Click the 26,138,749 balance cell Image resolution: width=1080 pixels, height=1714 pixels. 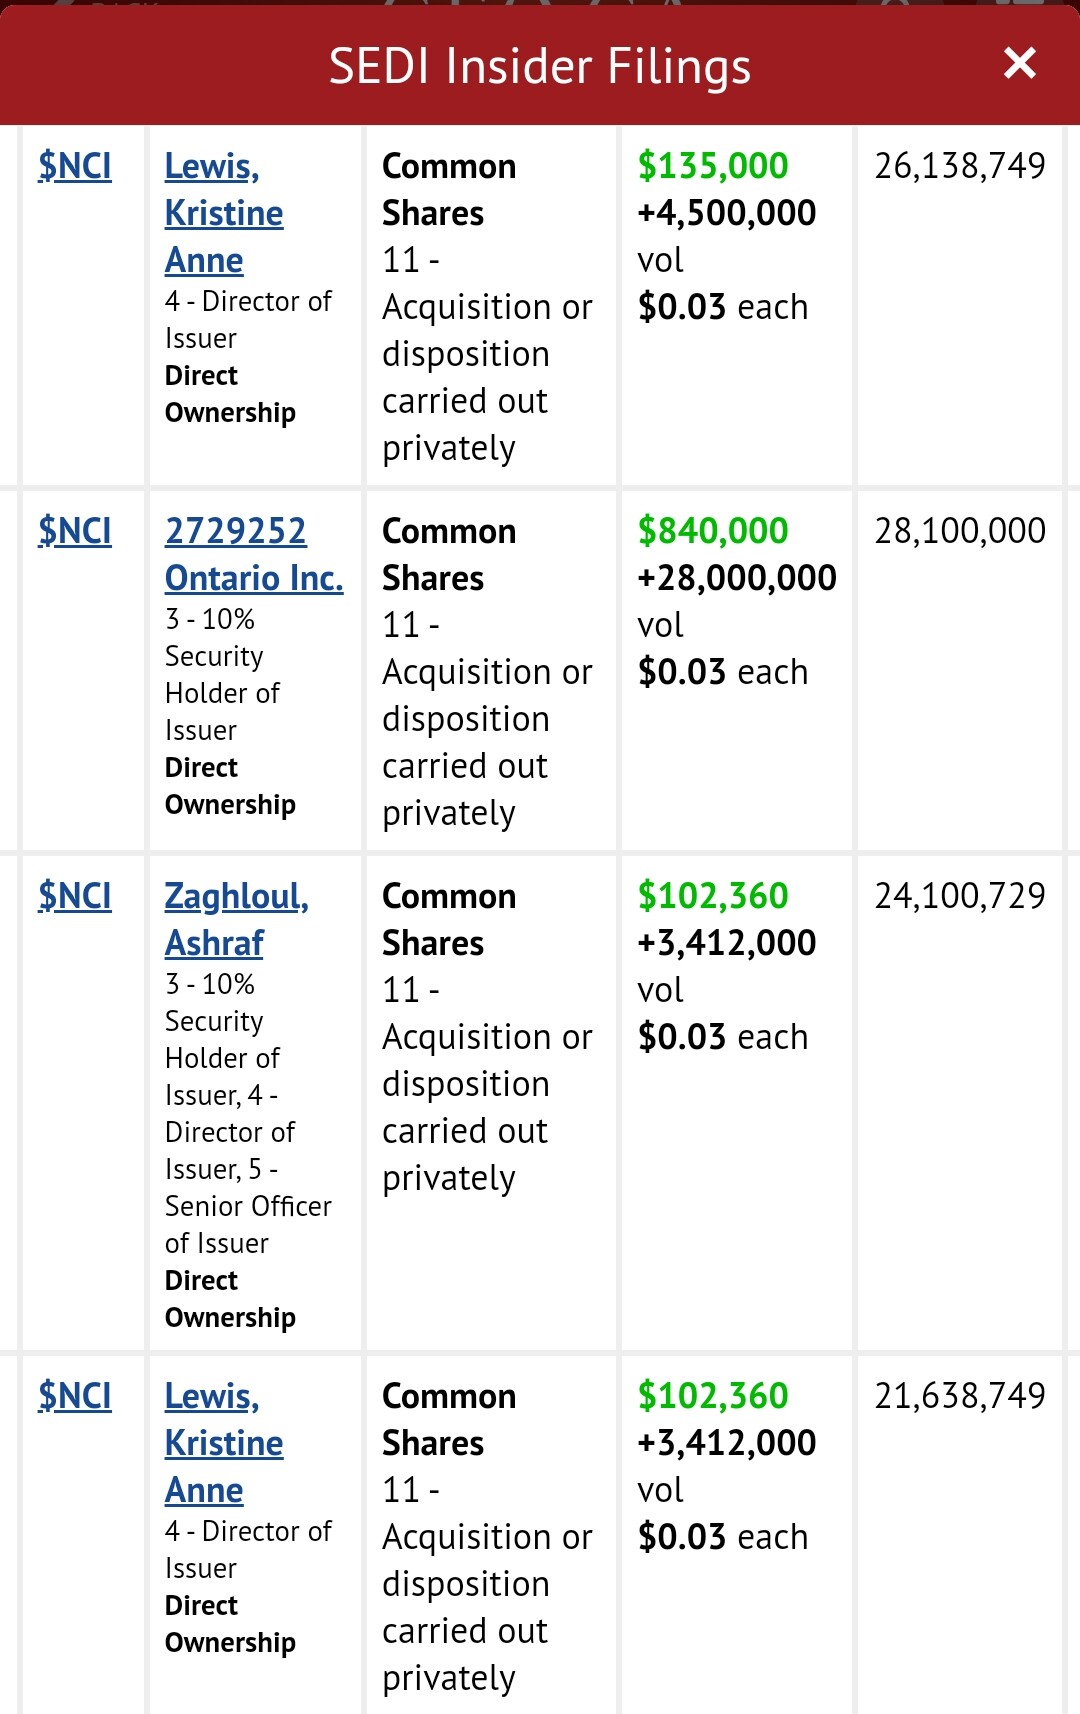(x=959, y=166)
